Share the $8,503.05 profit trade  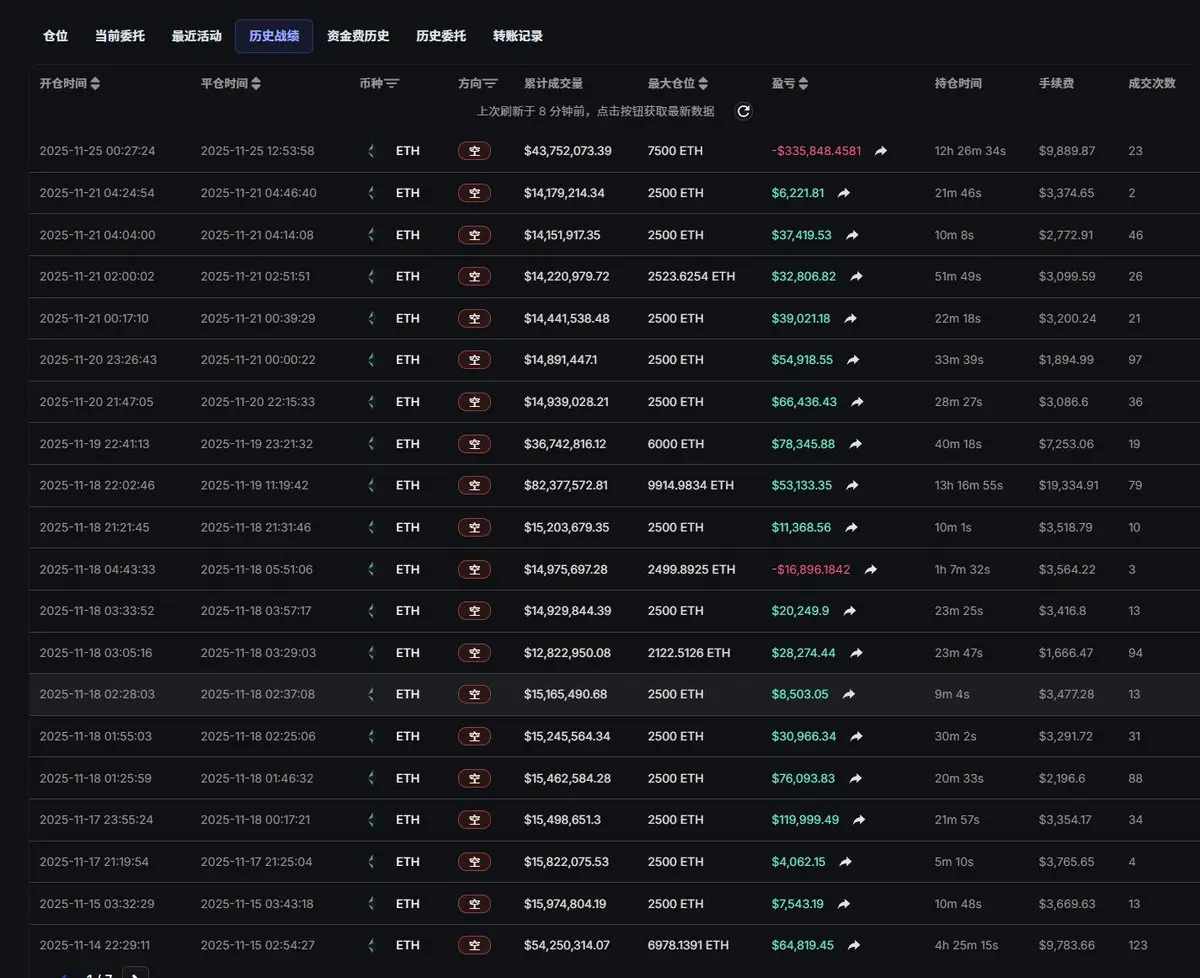coord(849,694)
